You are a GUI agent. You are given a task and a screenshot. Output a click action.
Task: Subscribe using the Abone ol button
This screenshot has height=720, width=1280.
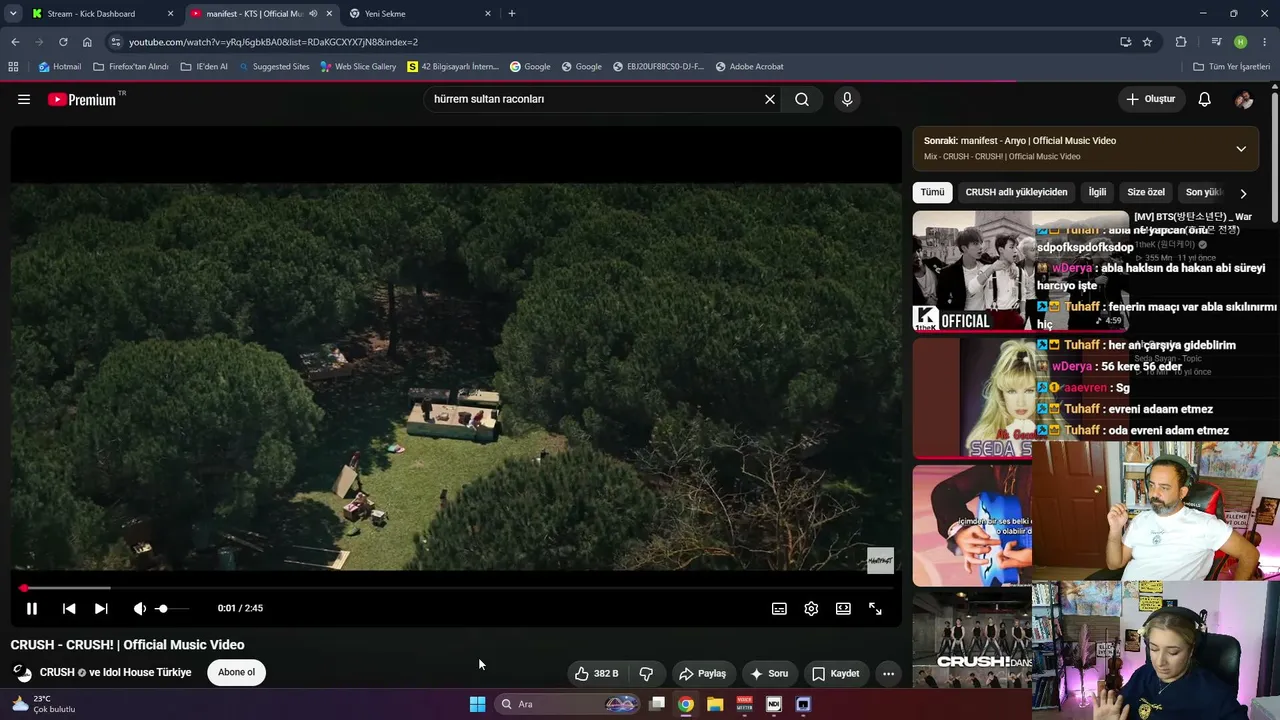pyautogui.click(x=237, y=672)
